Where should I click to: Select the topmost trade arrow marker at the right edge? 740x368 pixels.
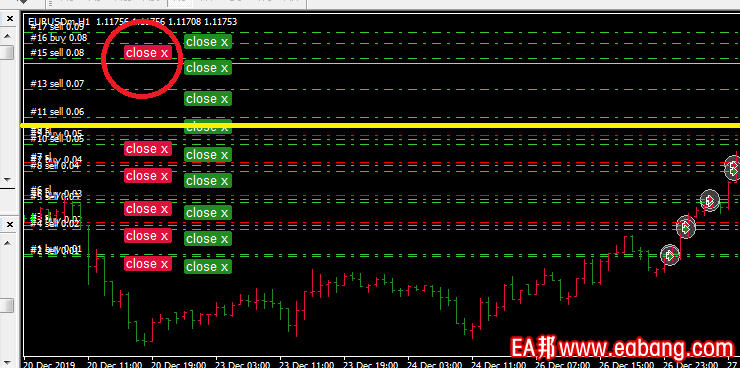(733, 167)
